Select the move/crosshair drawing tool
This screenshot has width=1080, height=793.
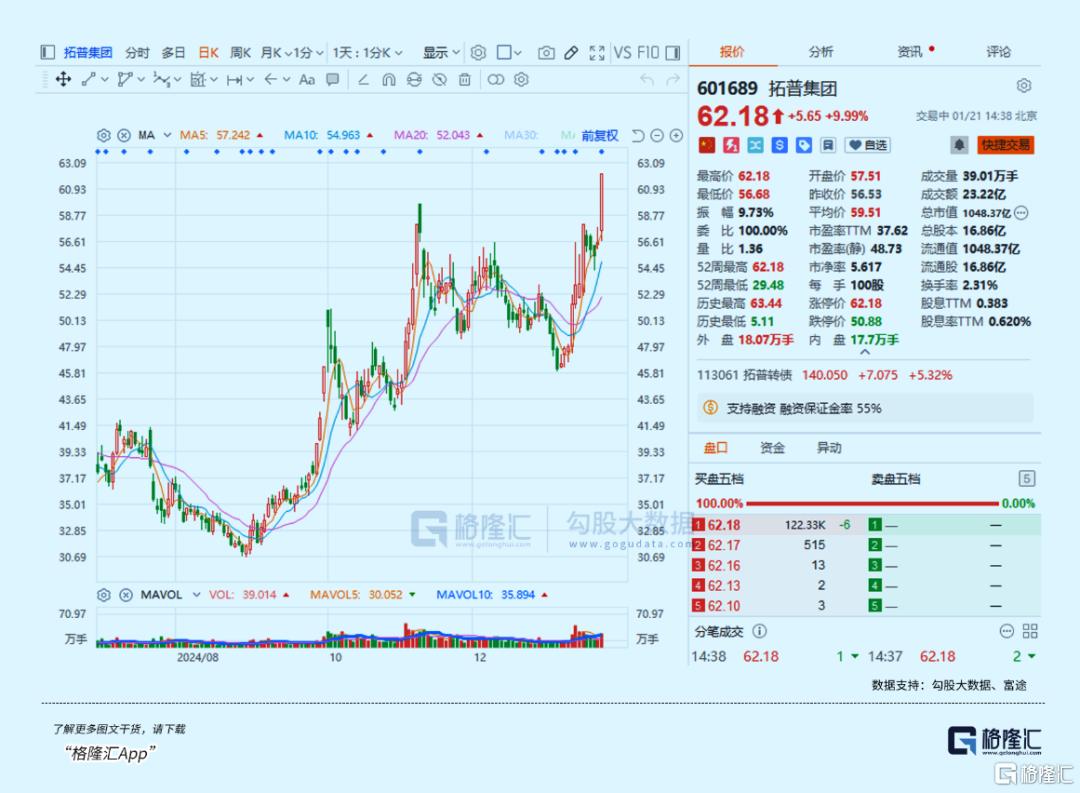pyautogui.click(x=63, y=80)
